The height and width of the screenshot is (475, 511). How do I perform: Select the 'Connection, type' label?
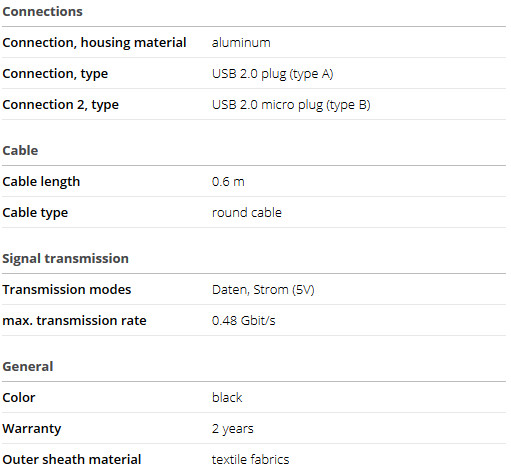[55, 74]
